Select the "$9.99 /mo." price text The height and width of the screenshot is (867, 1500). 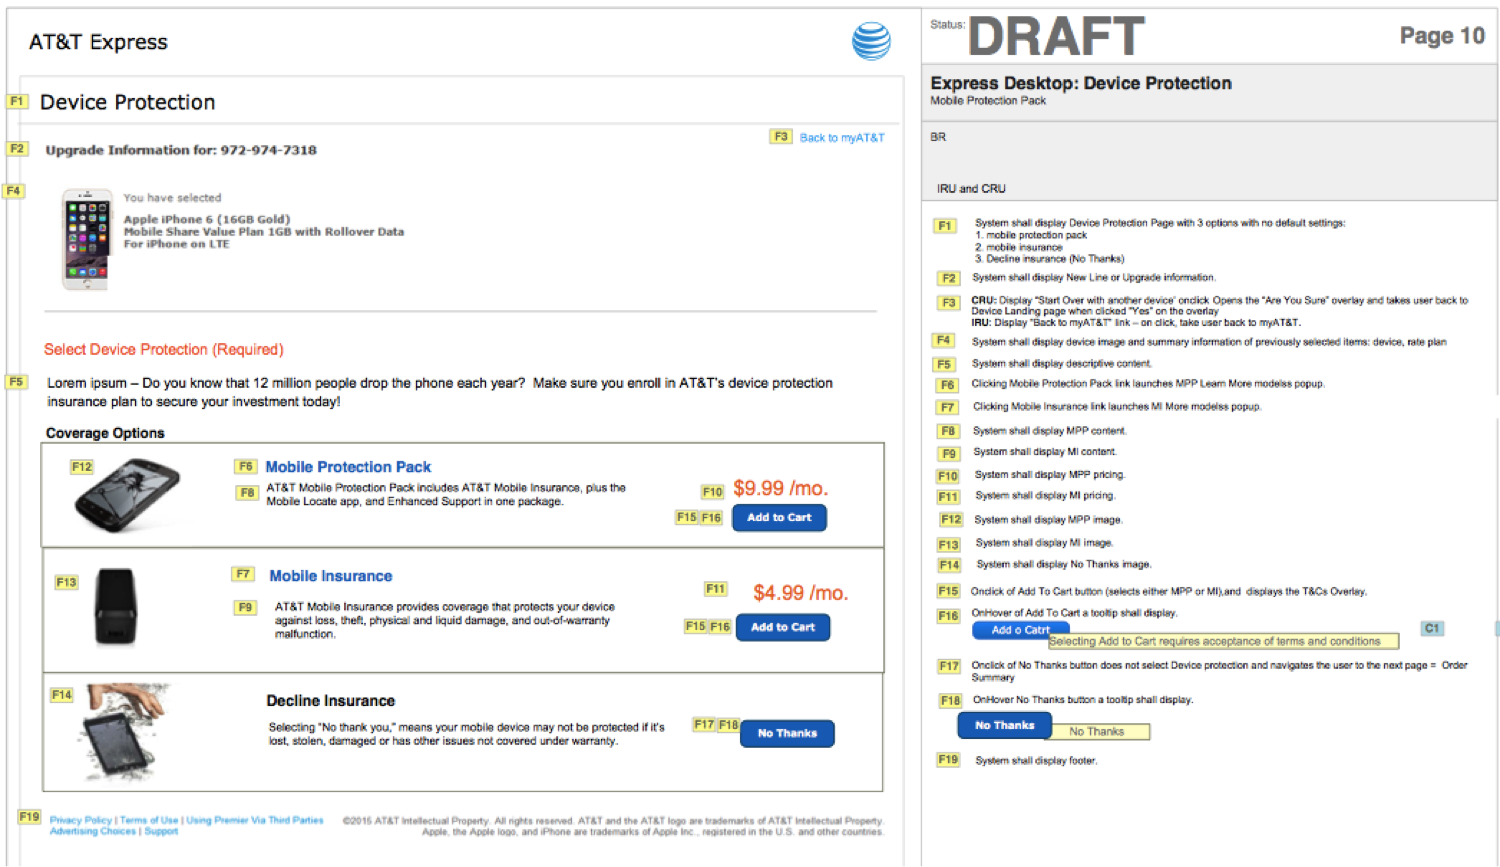[781, 488]
